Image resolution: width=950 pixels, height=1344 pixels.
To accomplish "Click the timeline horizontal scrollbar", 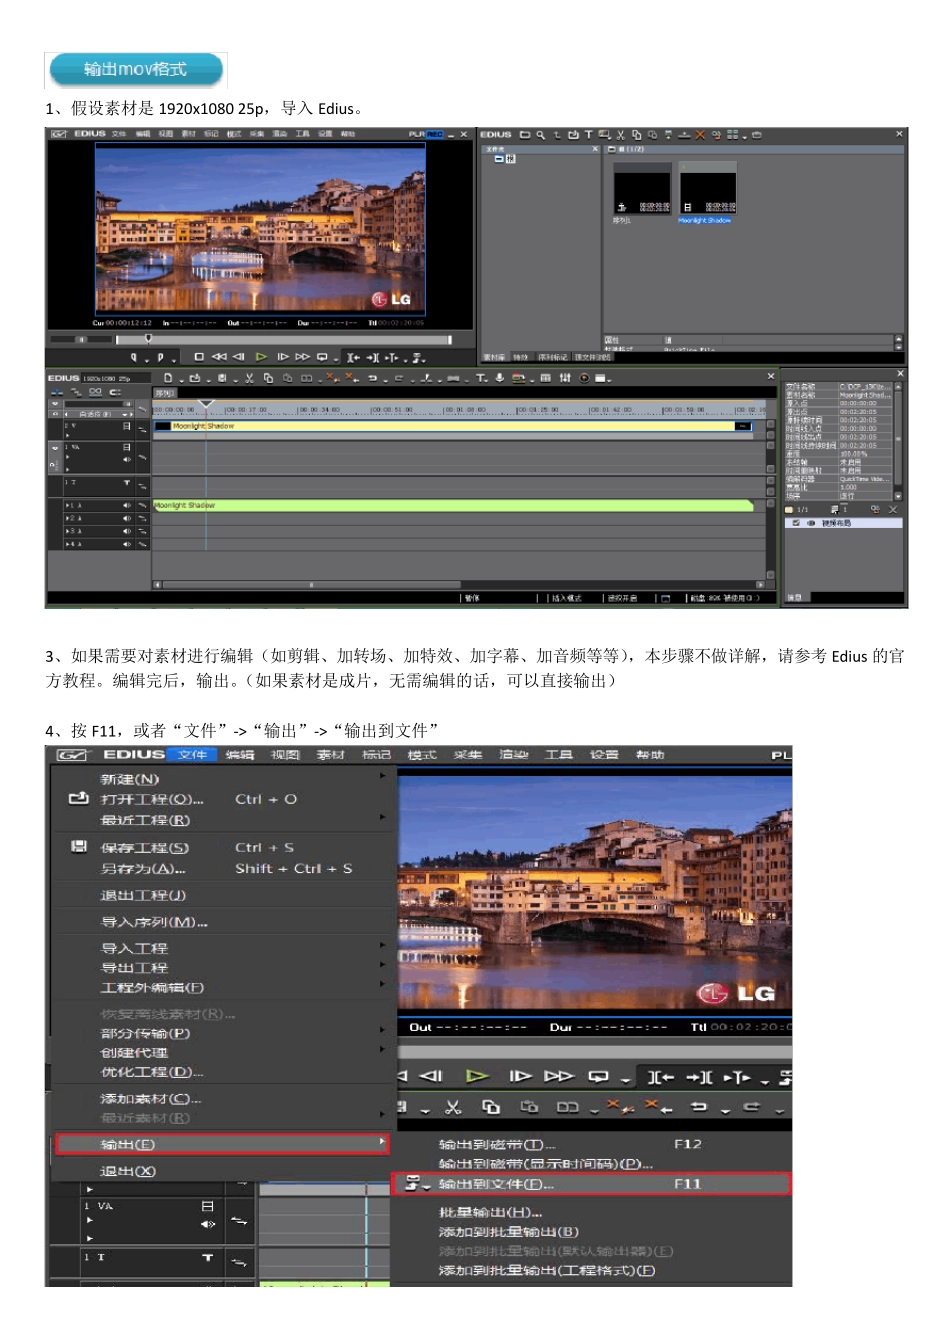I will 312,585.
